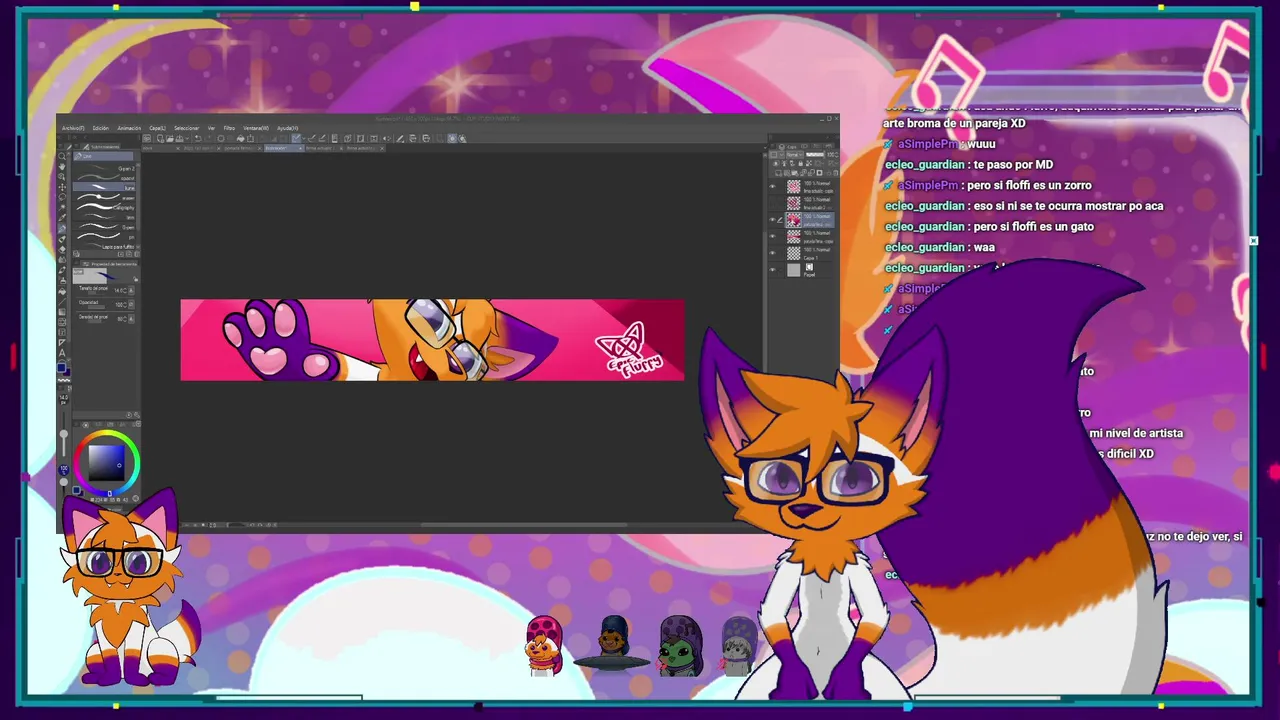Click the CLIP STUDIO launcher icon
Viewport: 1280px width, 720px height.
click(147, 138)
